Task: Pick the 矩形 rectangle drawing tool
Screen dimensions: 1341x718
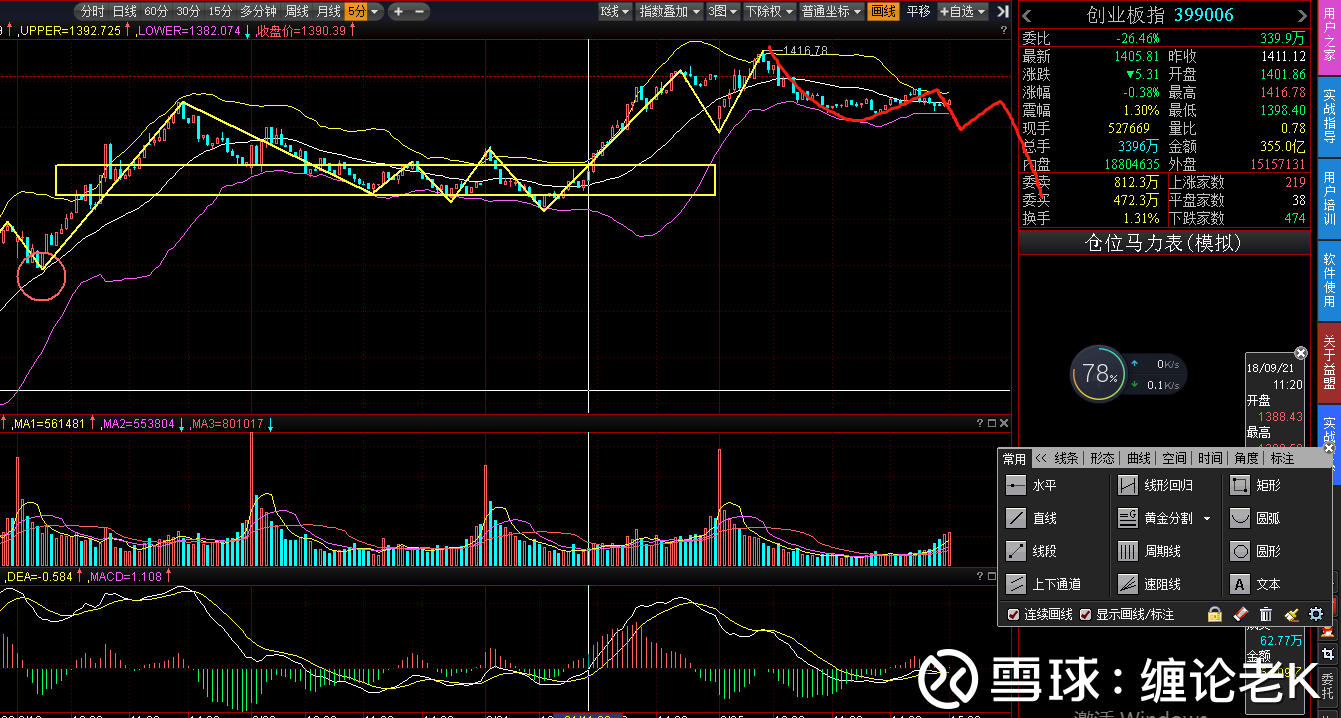Action: [x=1255, y=486]
